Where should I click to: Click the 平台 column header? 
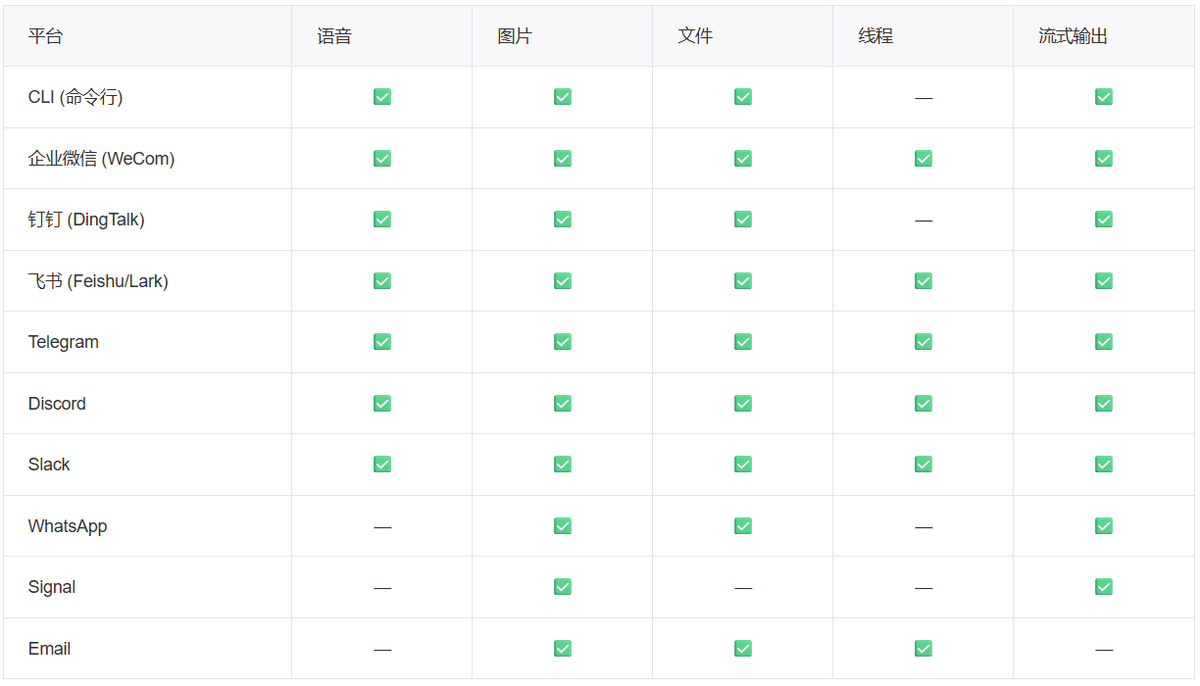click(x=45, y=36)
